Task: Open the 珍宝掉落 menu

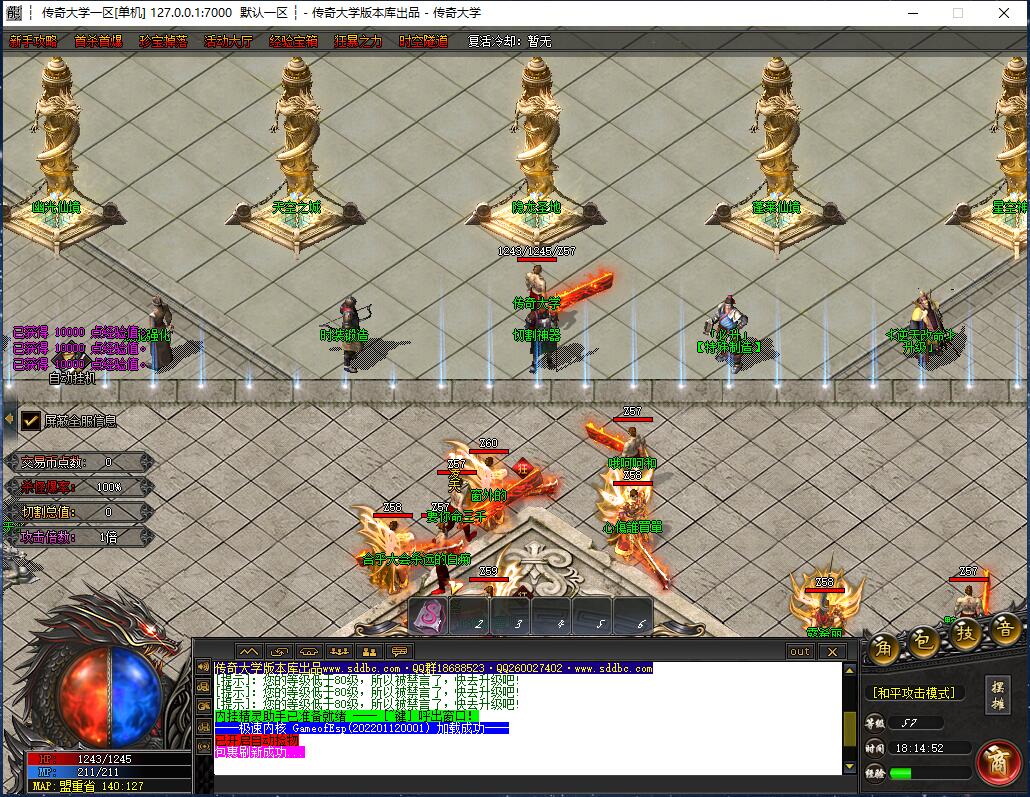Action: [164, 41]
